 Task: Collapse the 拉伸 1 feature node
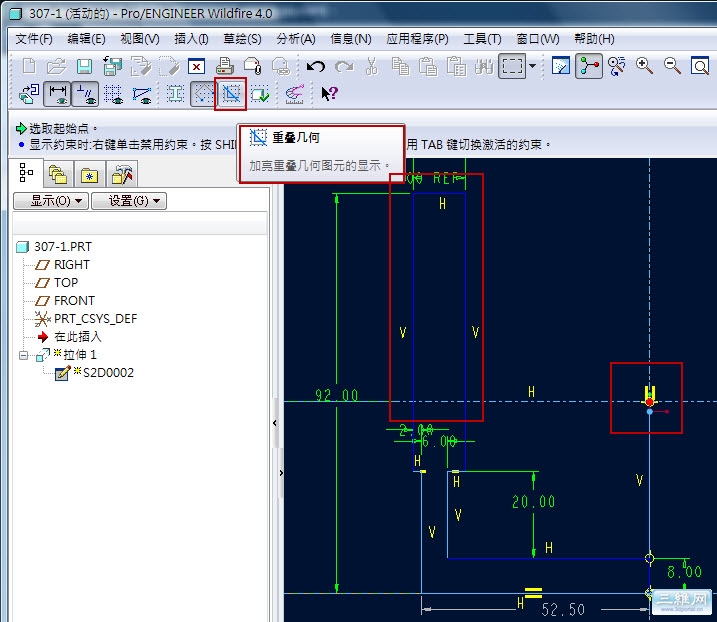coord(24,355)
